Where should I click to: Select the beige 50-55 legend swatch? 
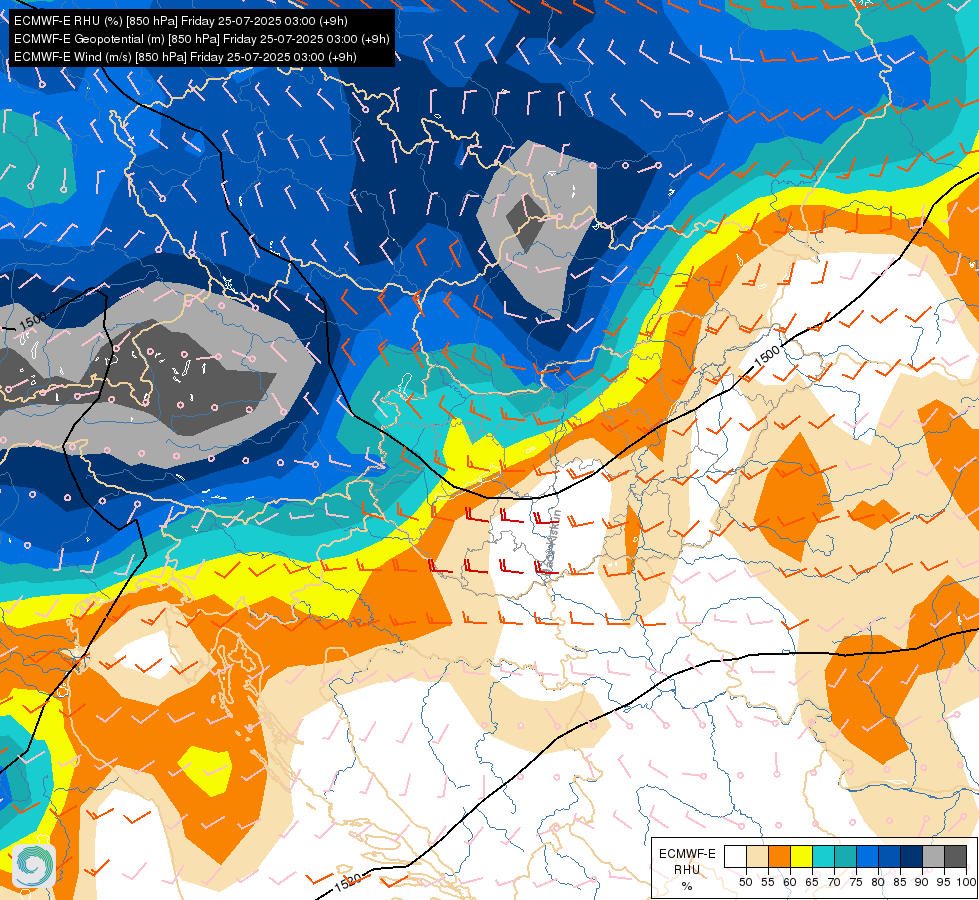click(757, 857)
